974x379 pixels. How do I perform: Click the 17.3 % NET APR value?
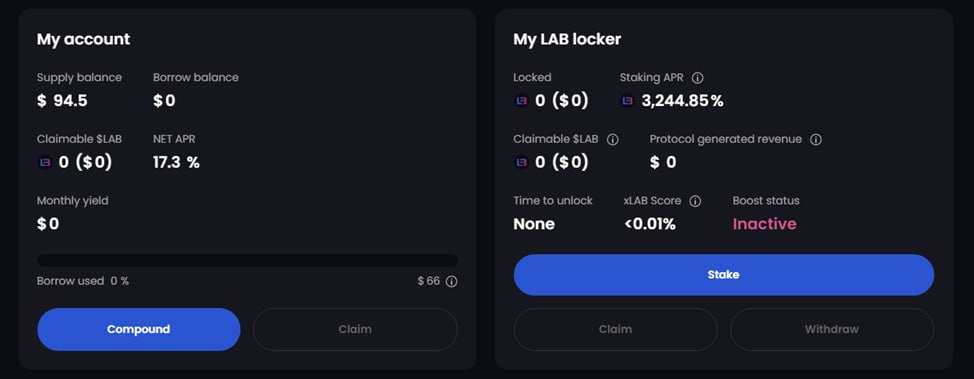pyautogui.click(x=176, y=163)
